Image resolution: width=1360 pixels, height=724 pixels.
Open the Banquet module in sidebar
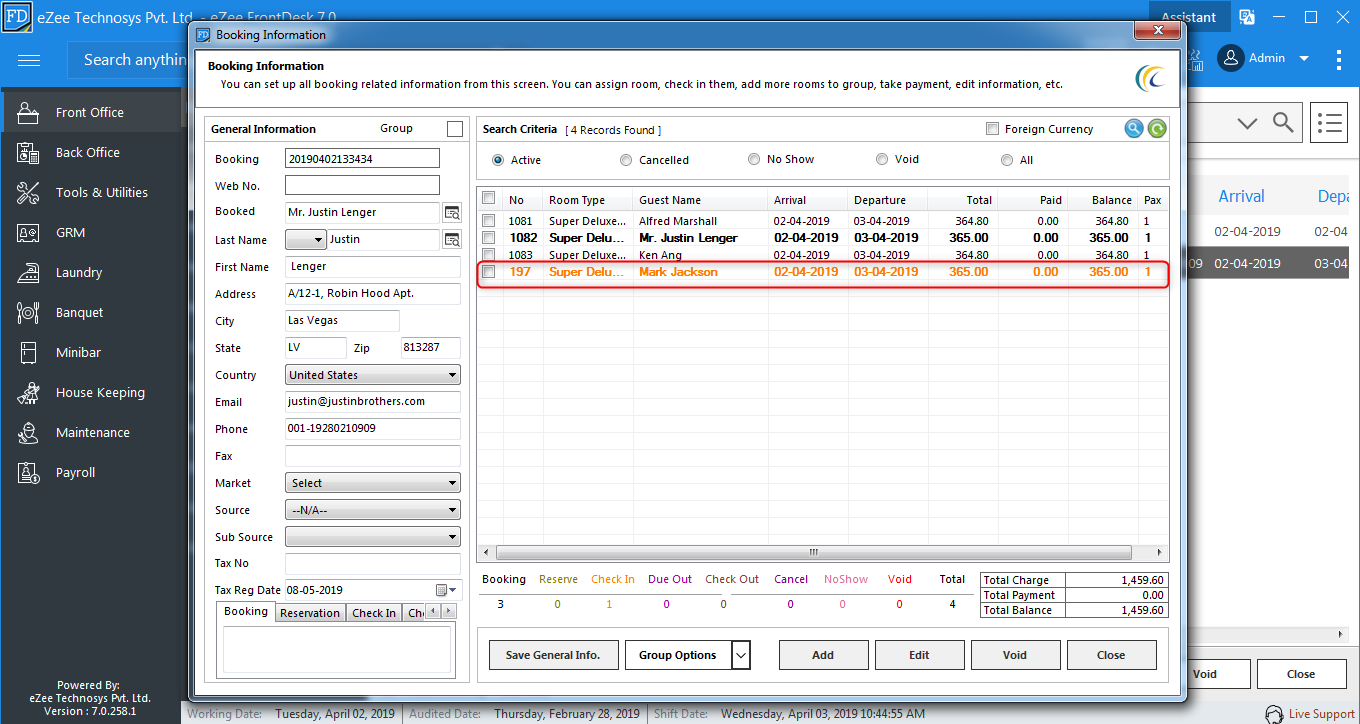(80, 312)
